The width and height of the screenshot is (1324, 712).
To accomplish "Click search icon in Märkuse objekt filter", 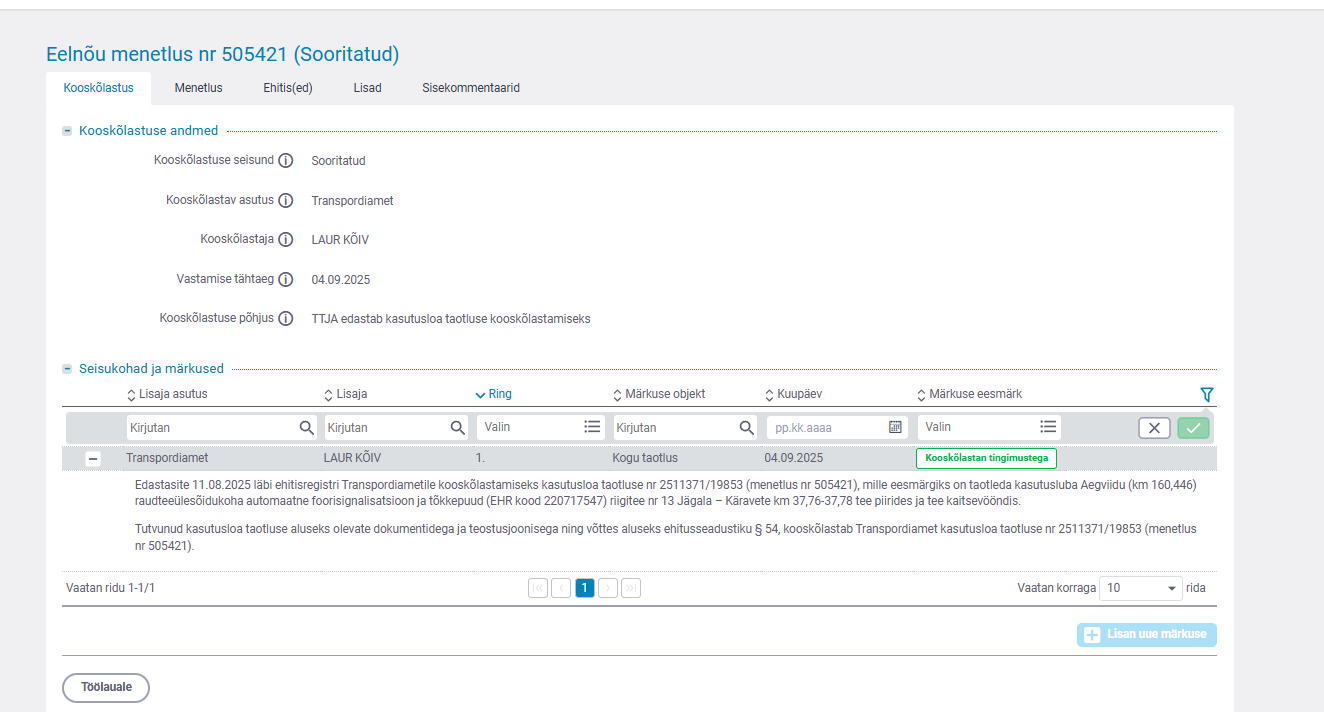I will click(747, 427).
